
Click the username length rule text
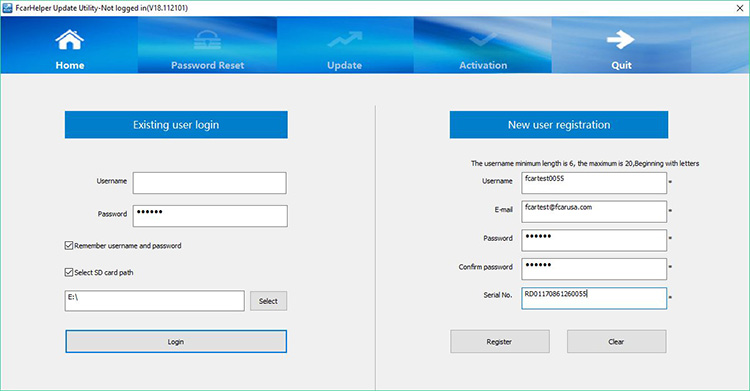[x=585, y=163]
